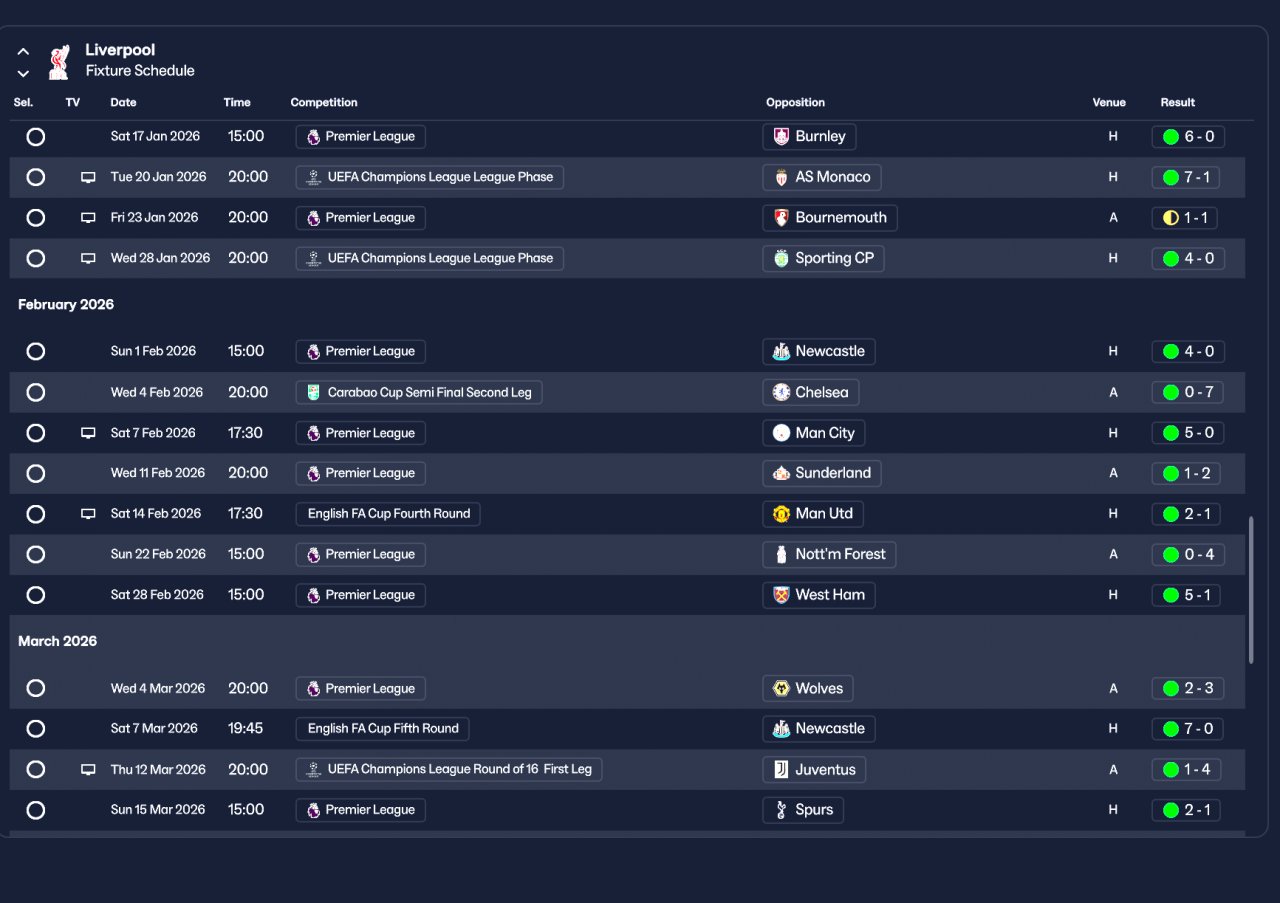
Task: Open Premier League competition on the West Ham row
Action: tap(361, 595)
